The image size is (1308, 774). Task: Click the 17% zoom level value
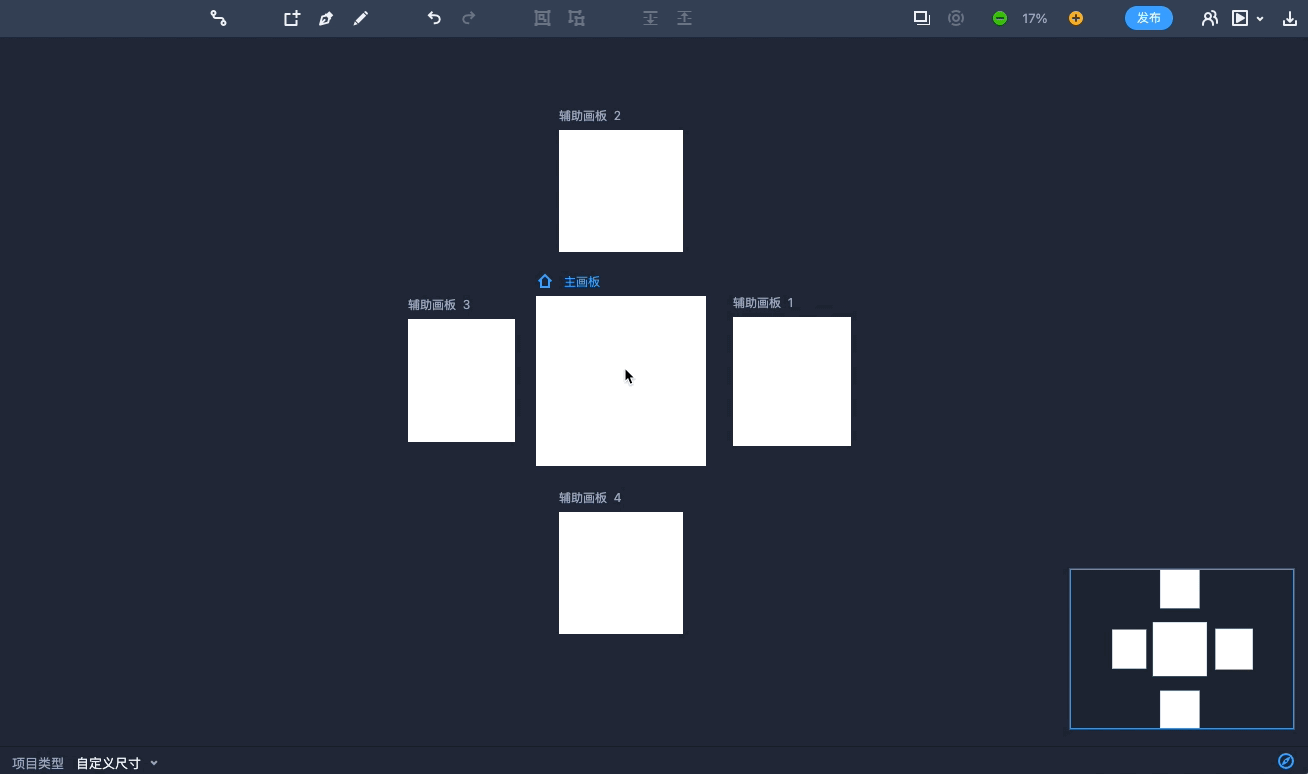(1035, 18)
